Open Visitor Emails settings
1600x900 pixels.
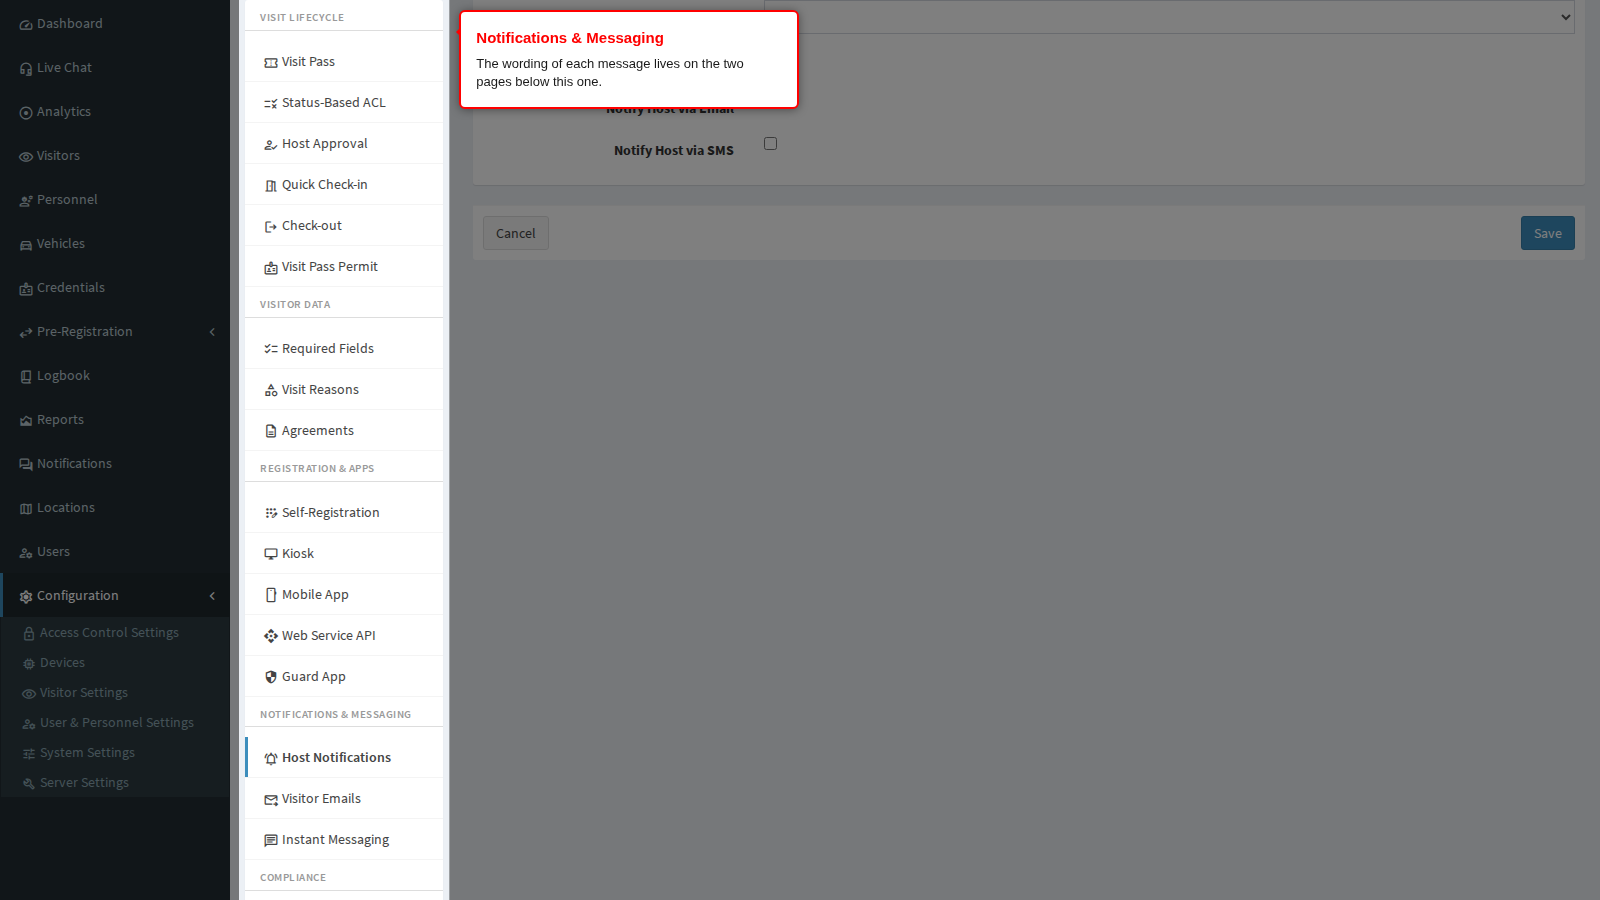point(344,799)
